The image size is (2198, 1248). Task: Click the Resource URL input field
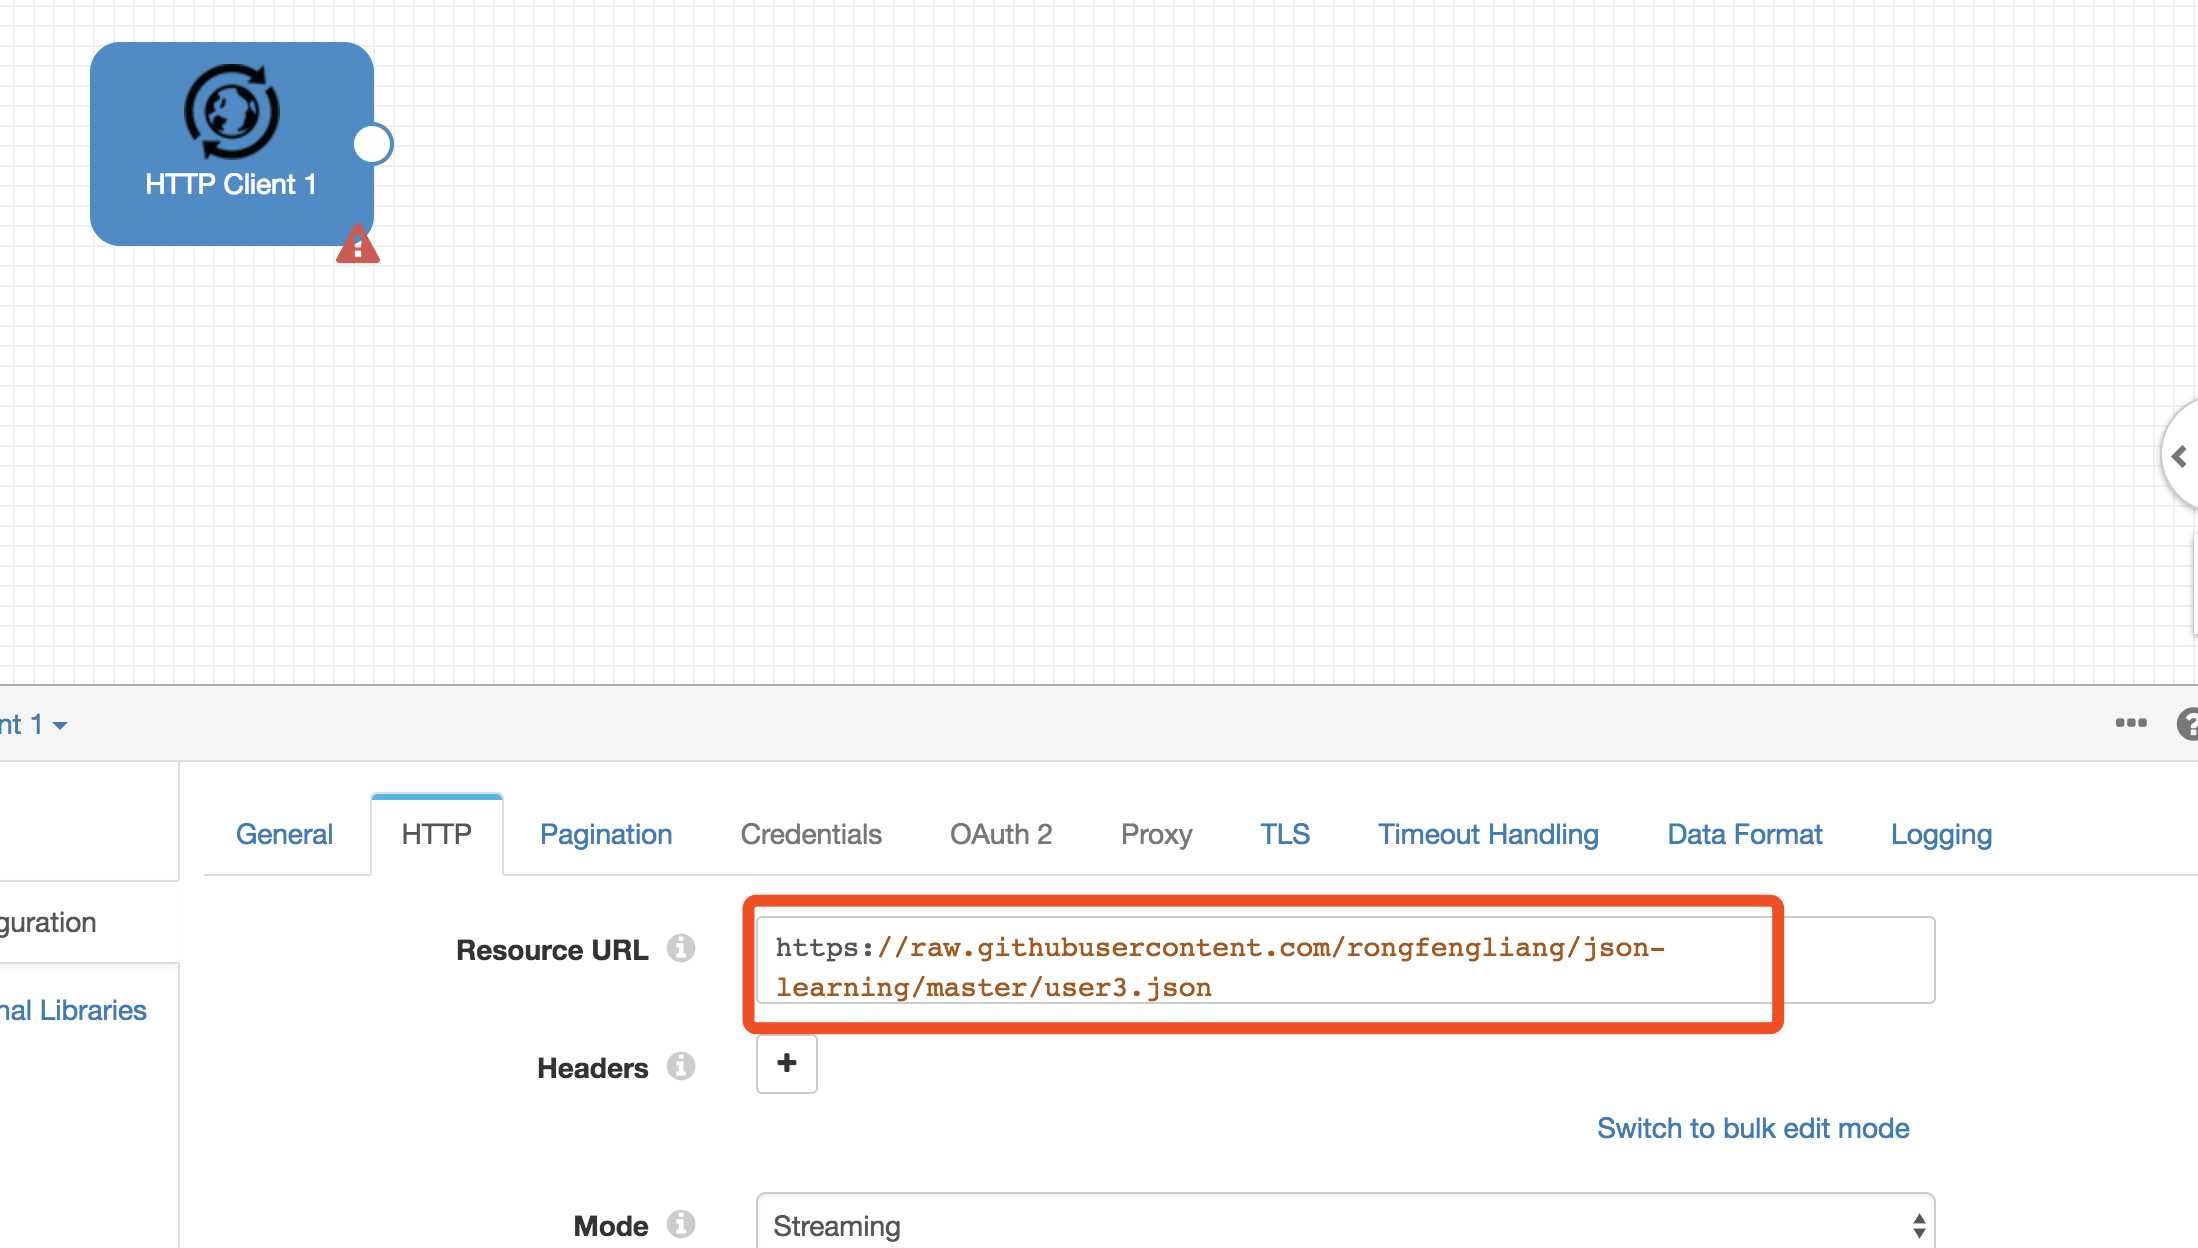(1345, 960)
